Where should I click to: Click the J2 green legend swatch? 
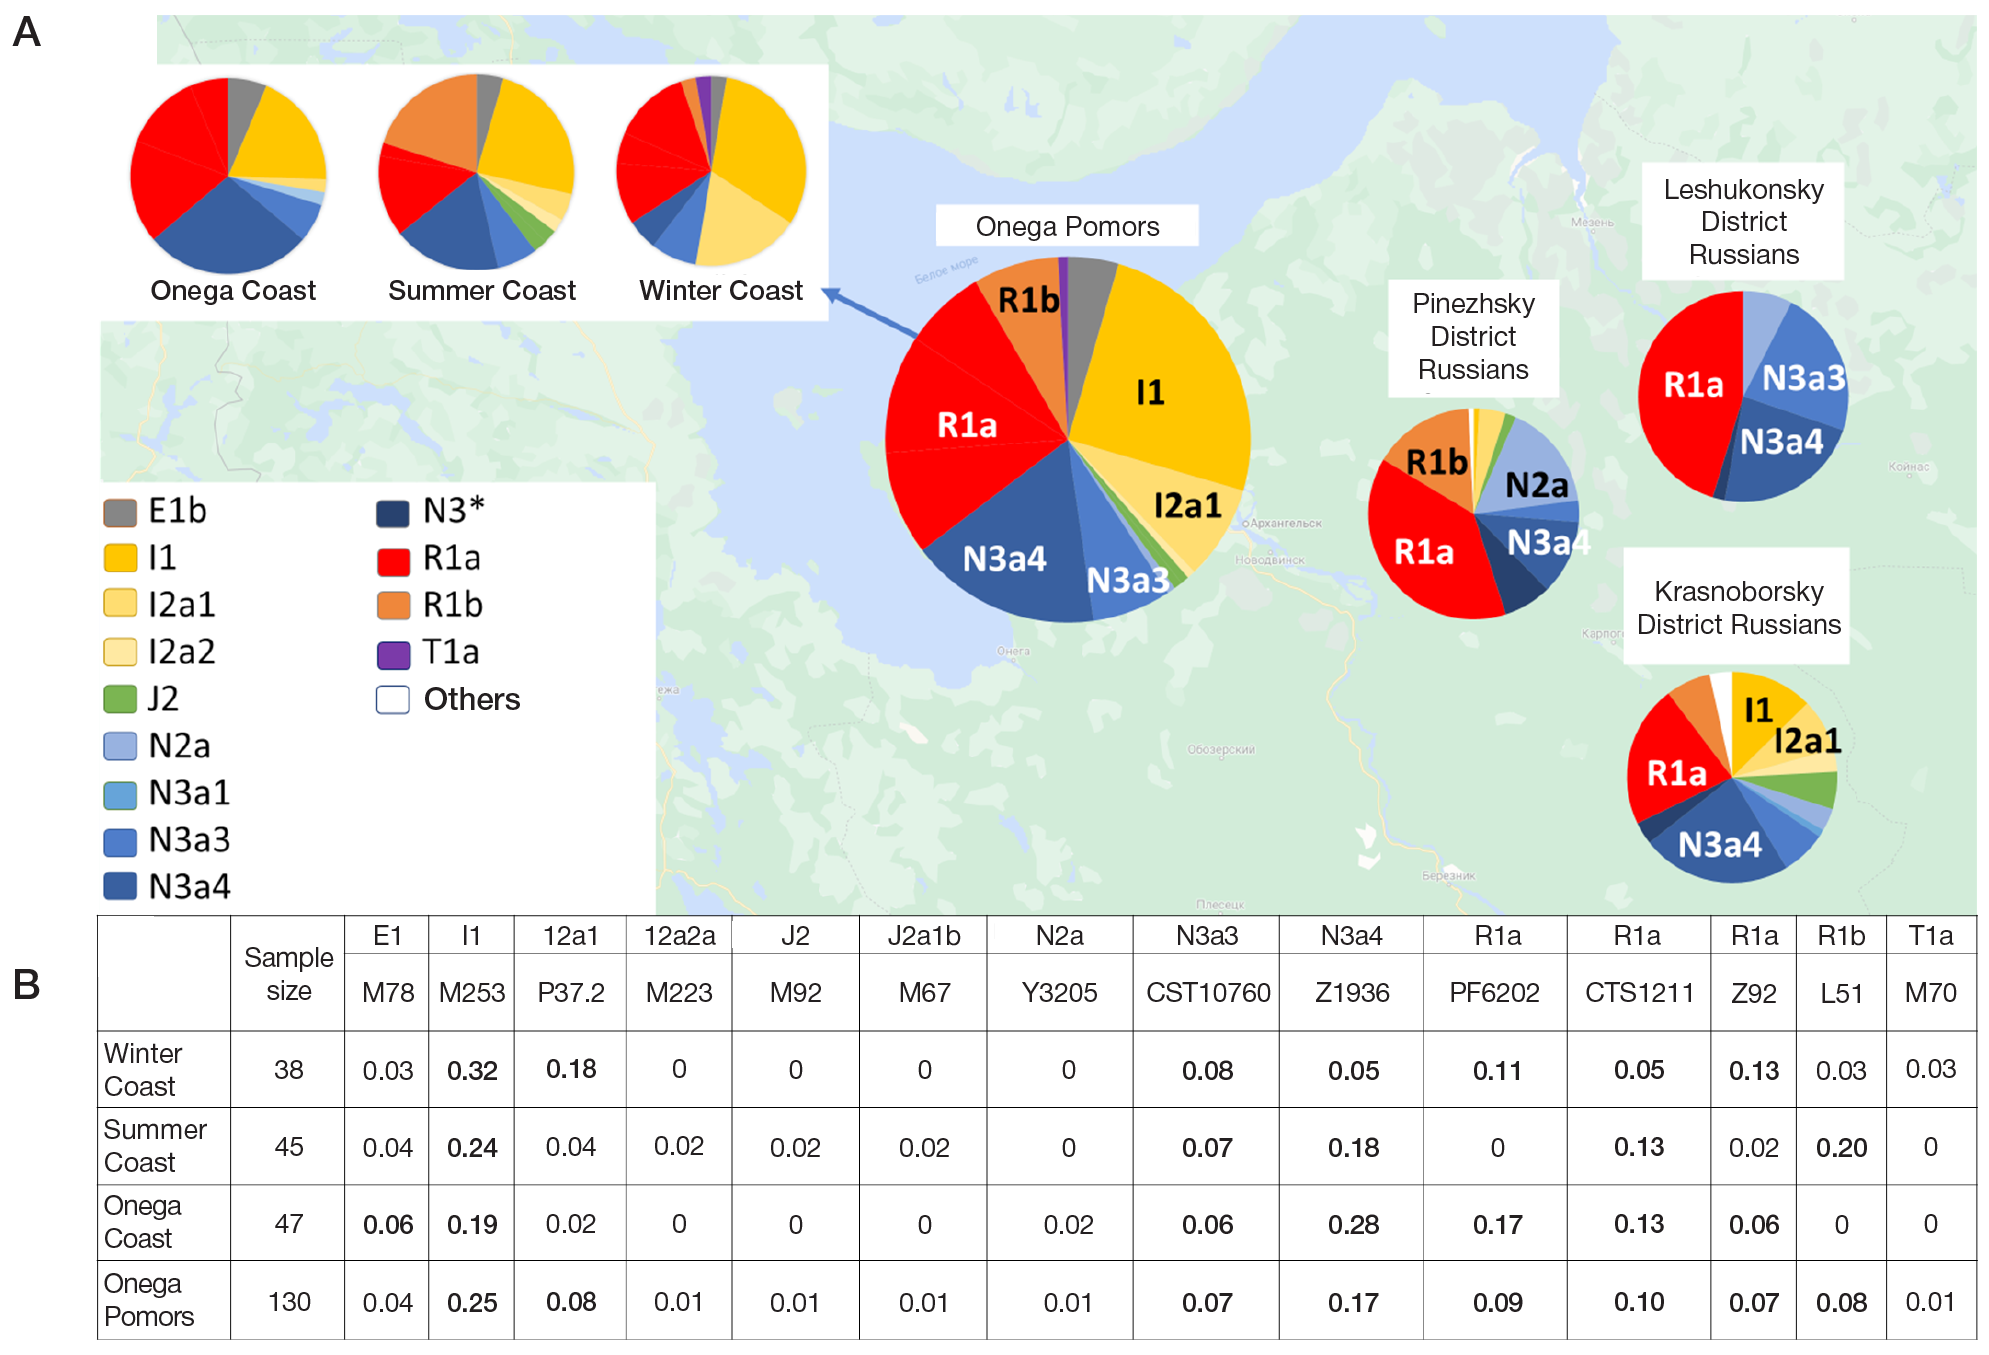tap(120, 699)
